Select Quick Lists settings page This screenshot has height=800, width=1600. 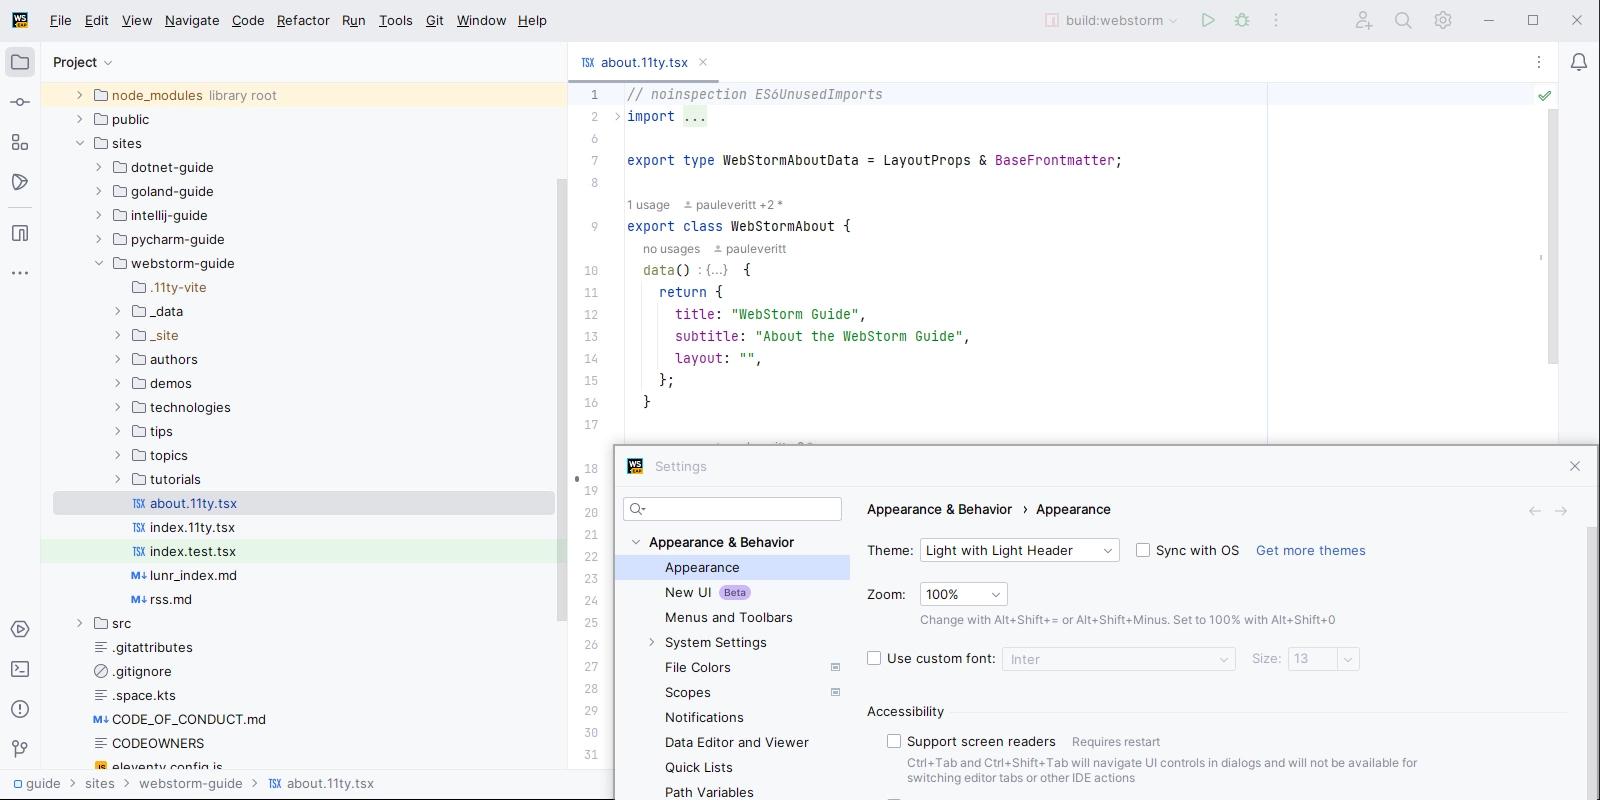pyautogui.click(x=732, y=767)
